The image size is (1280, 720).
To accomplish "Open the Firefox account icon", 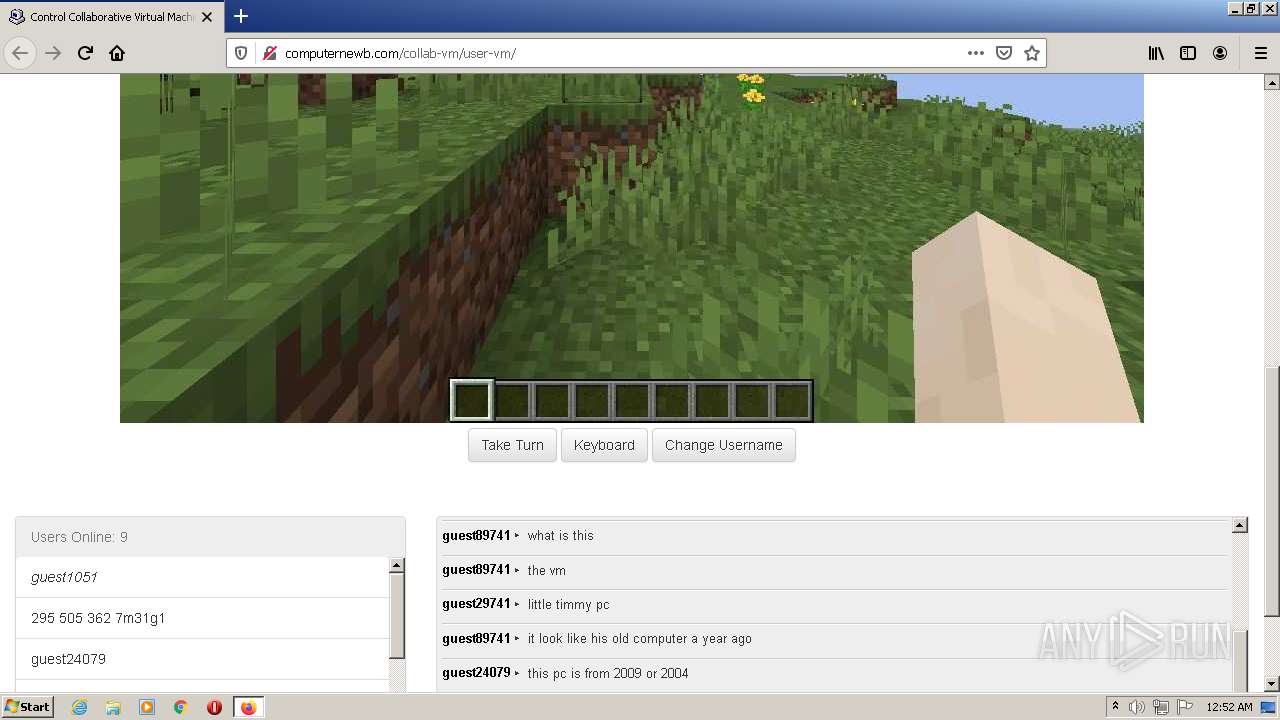I will (1220, 53).
